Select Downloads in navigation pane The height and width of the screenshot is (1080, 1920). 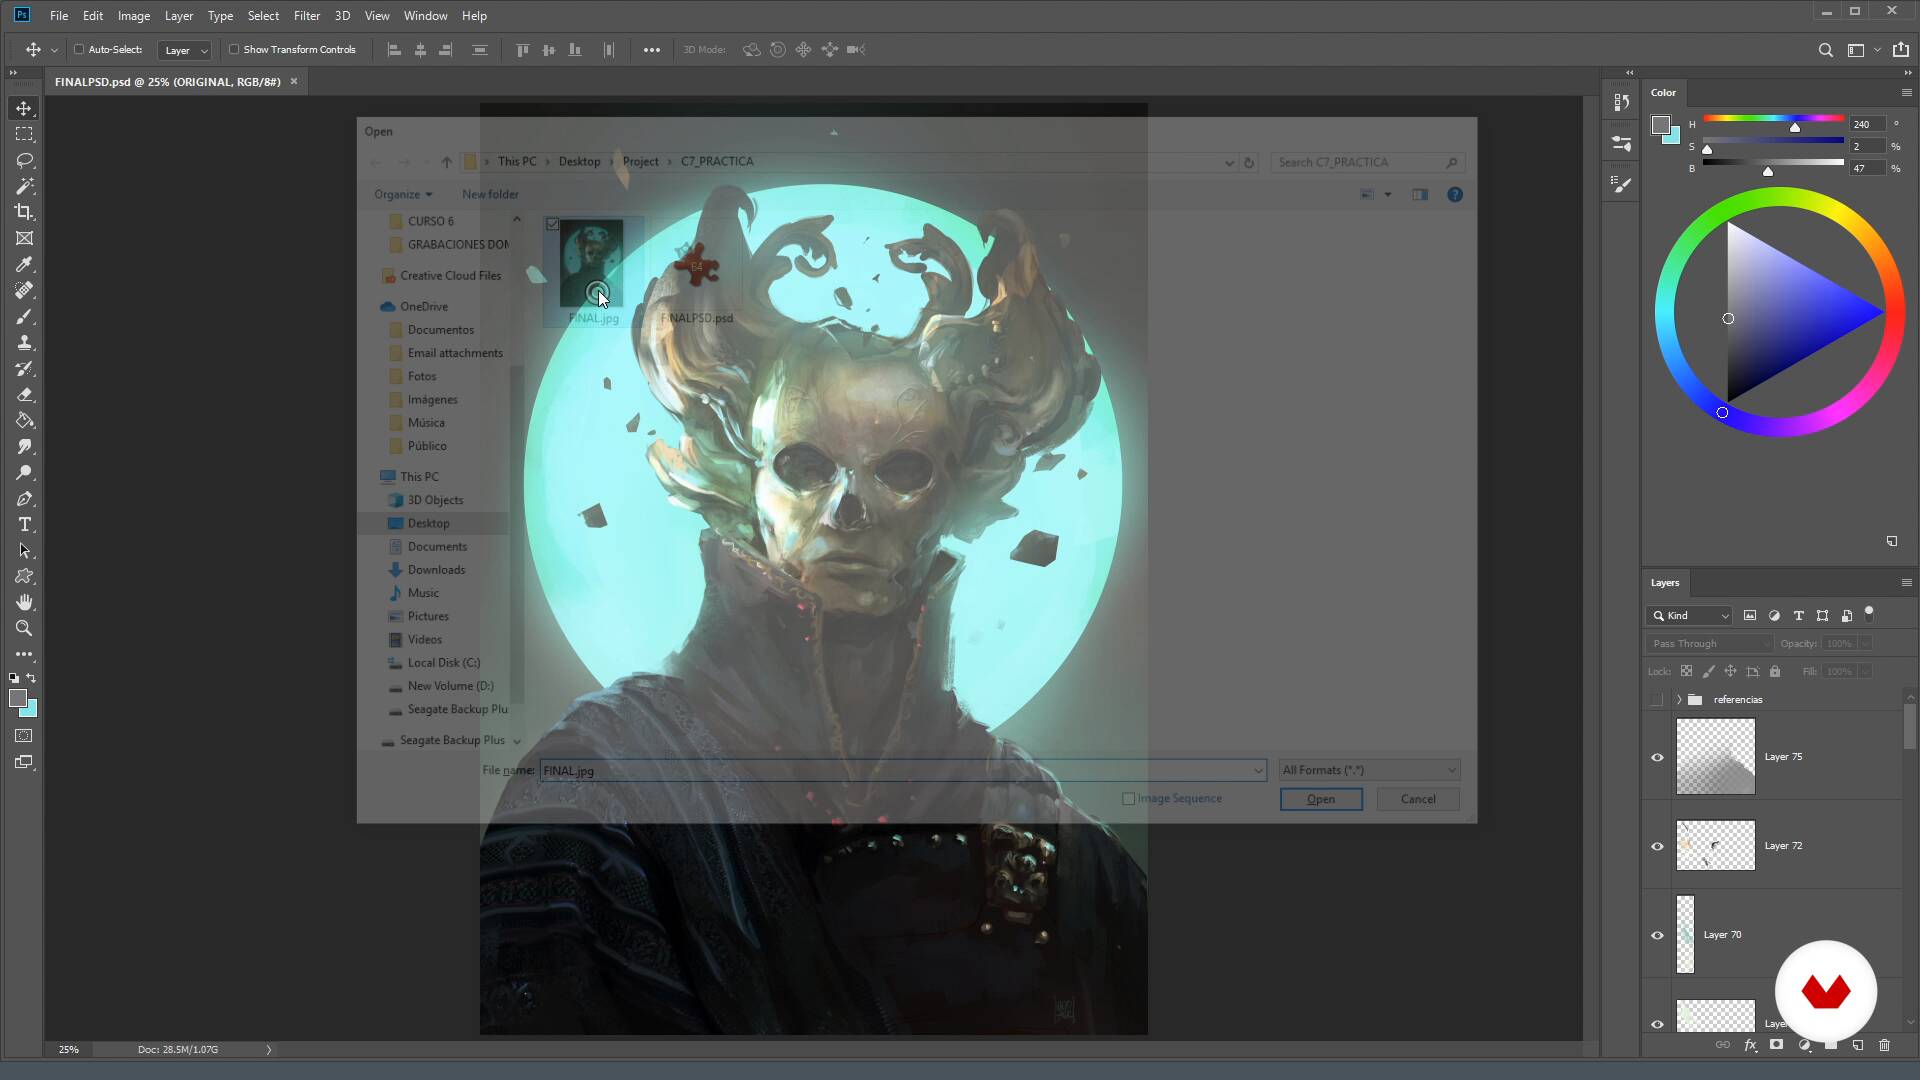[436, 570]
